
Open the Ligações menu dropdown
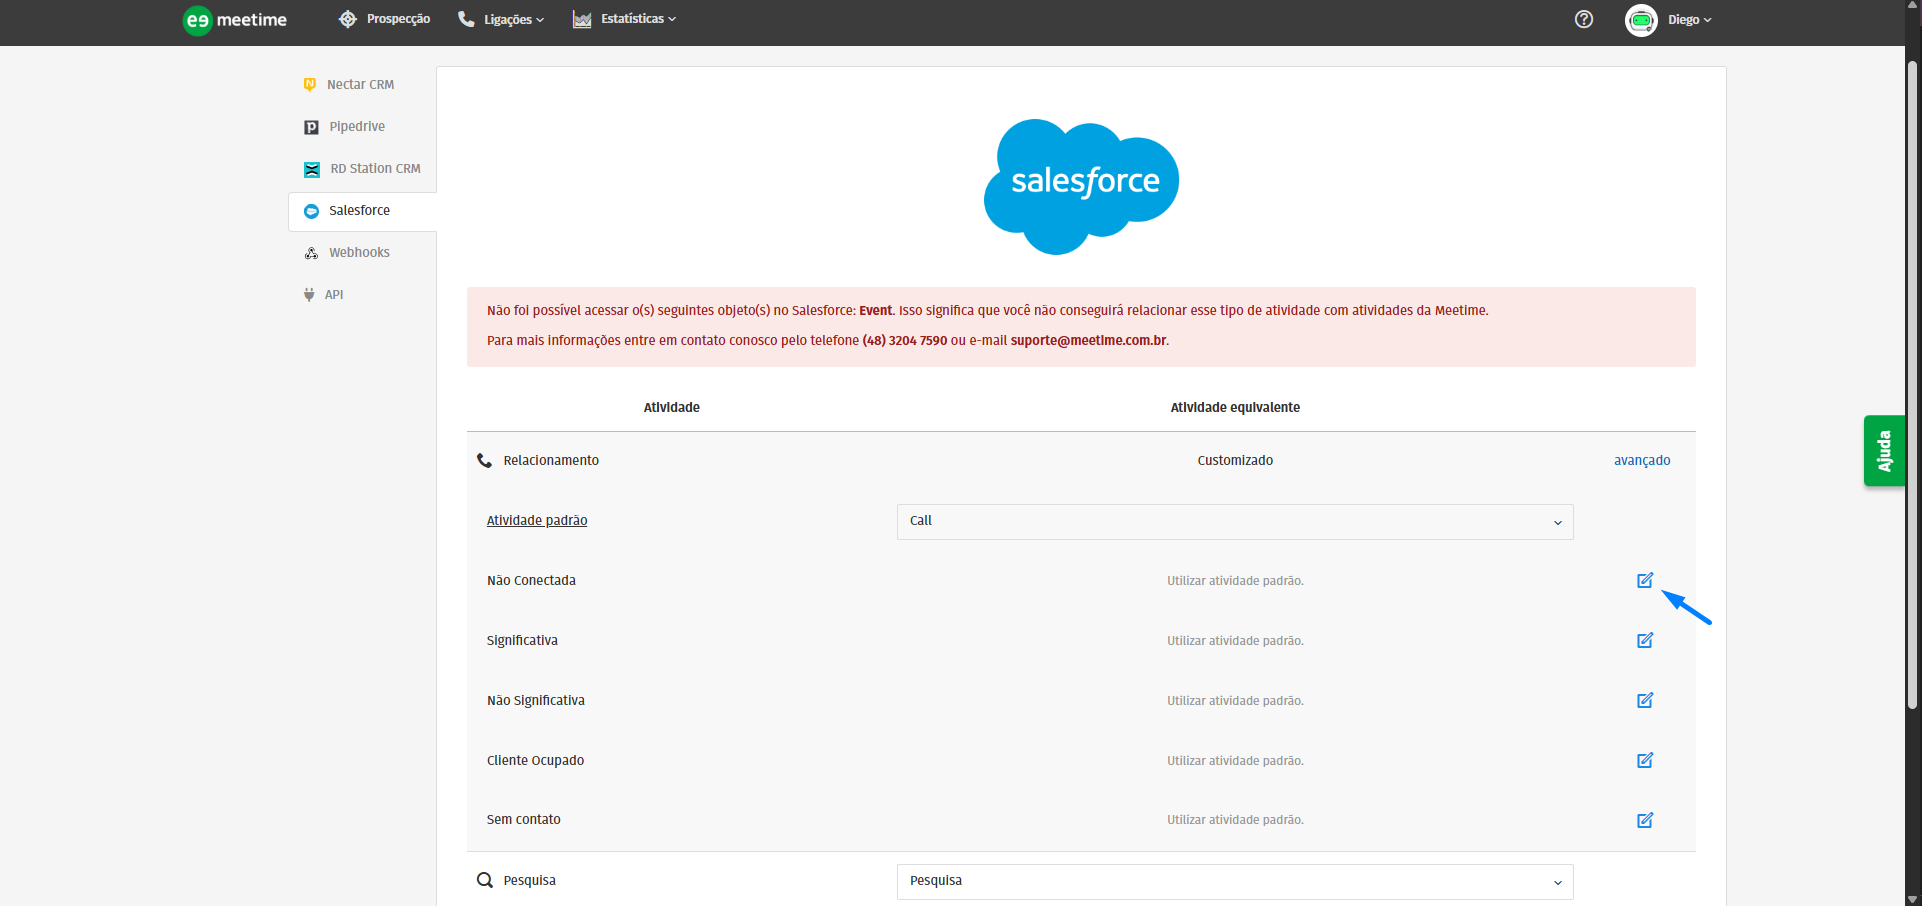(501, 20)
